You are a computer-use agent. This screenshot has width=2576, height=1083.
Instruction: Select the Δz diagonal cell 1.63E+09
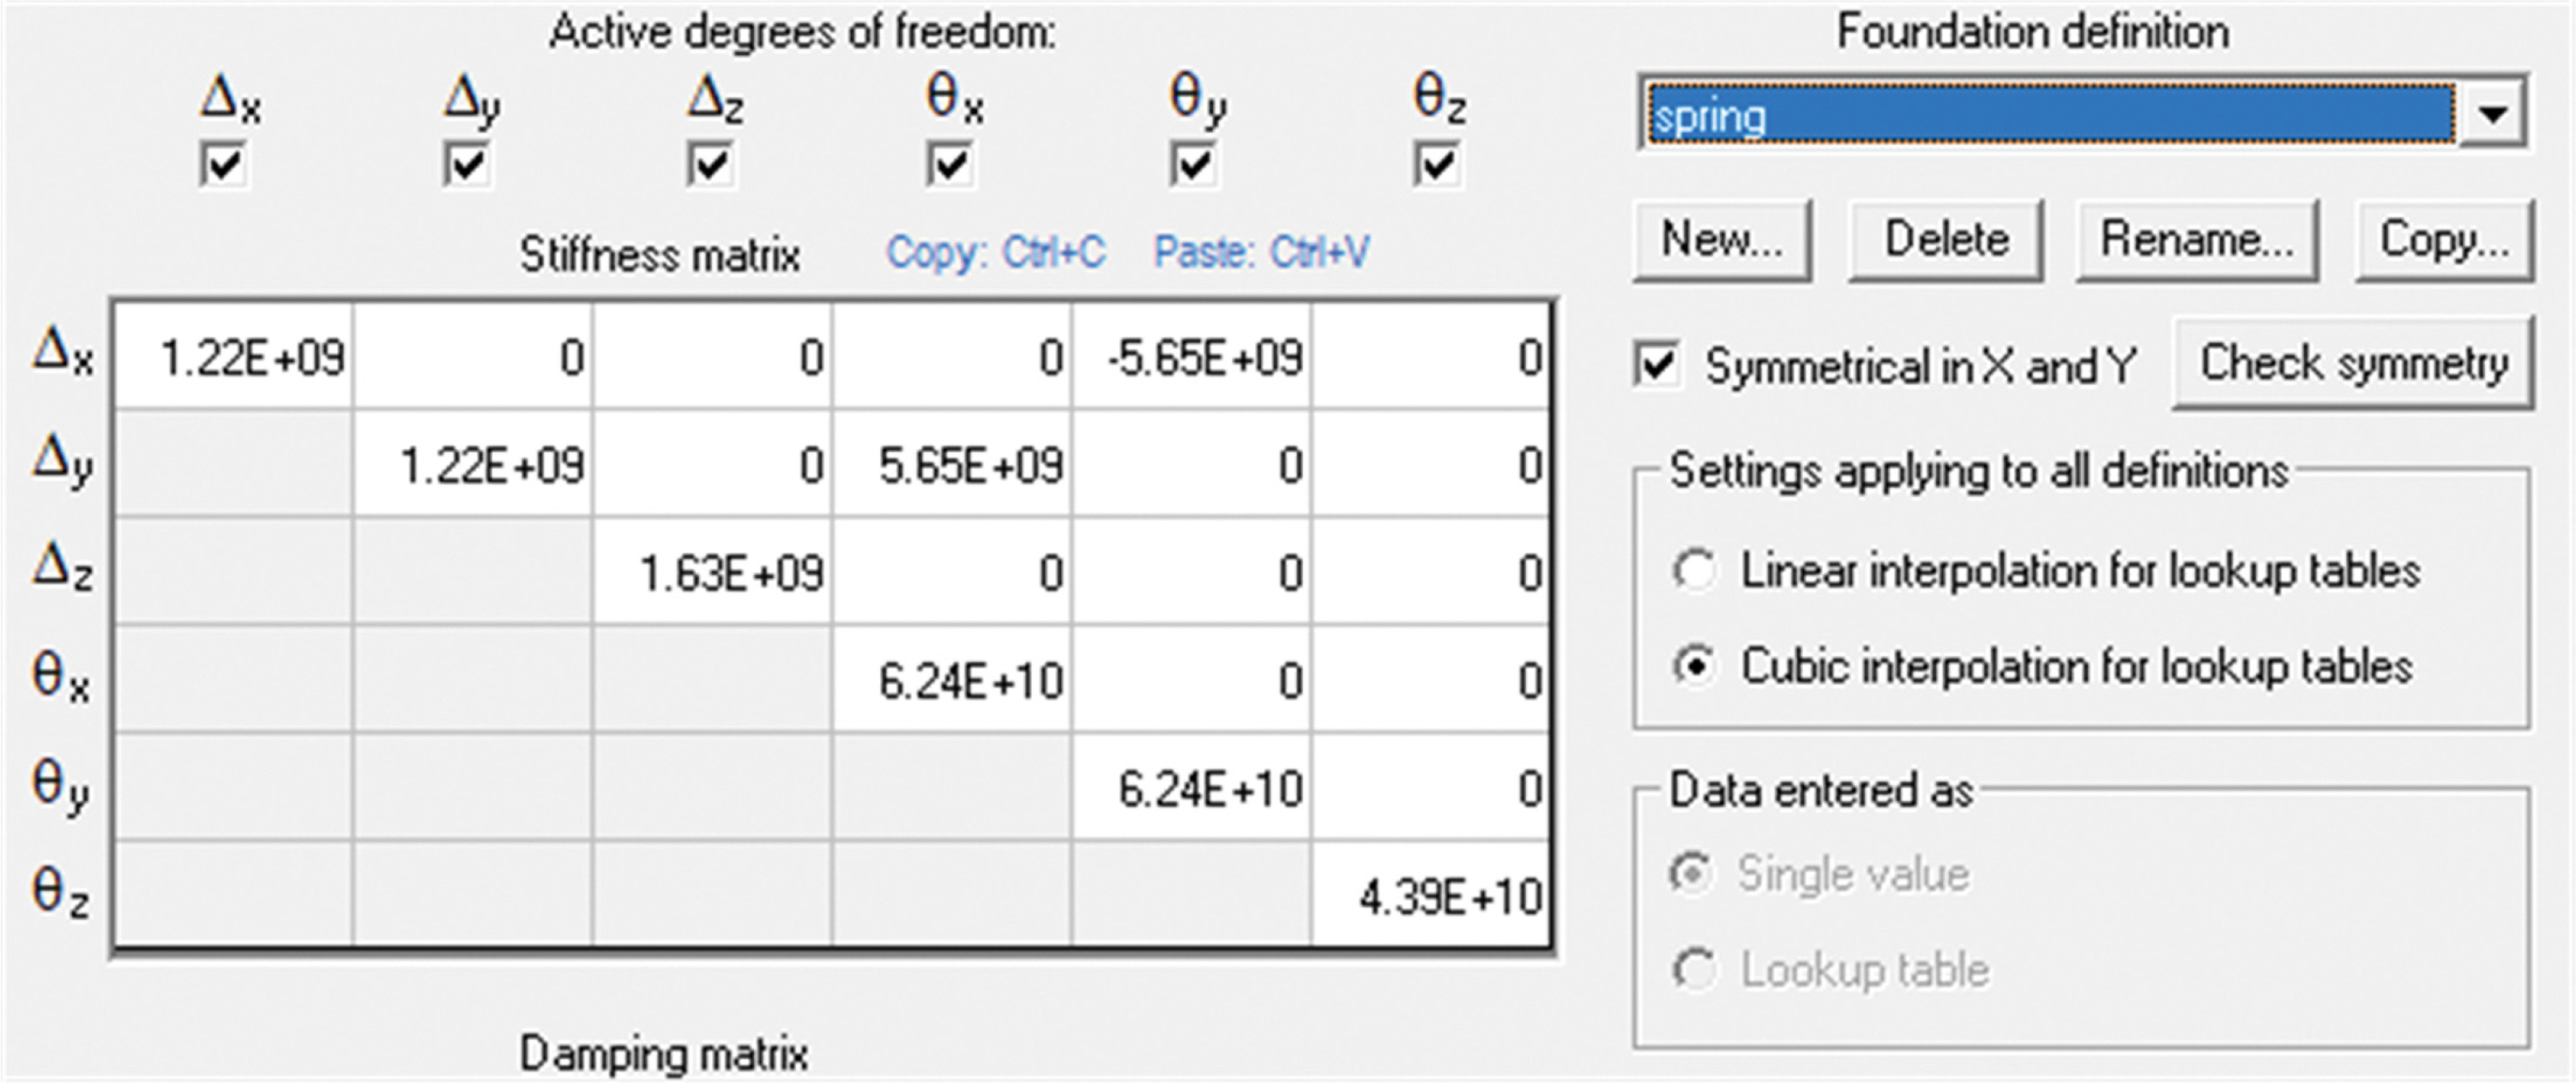pyautogui.click(x=712, y=573)
